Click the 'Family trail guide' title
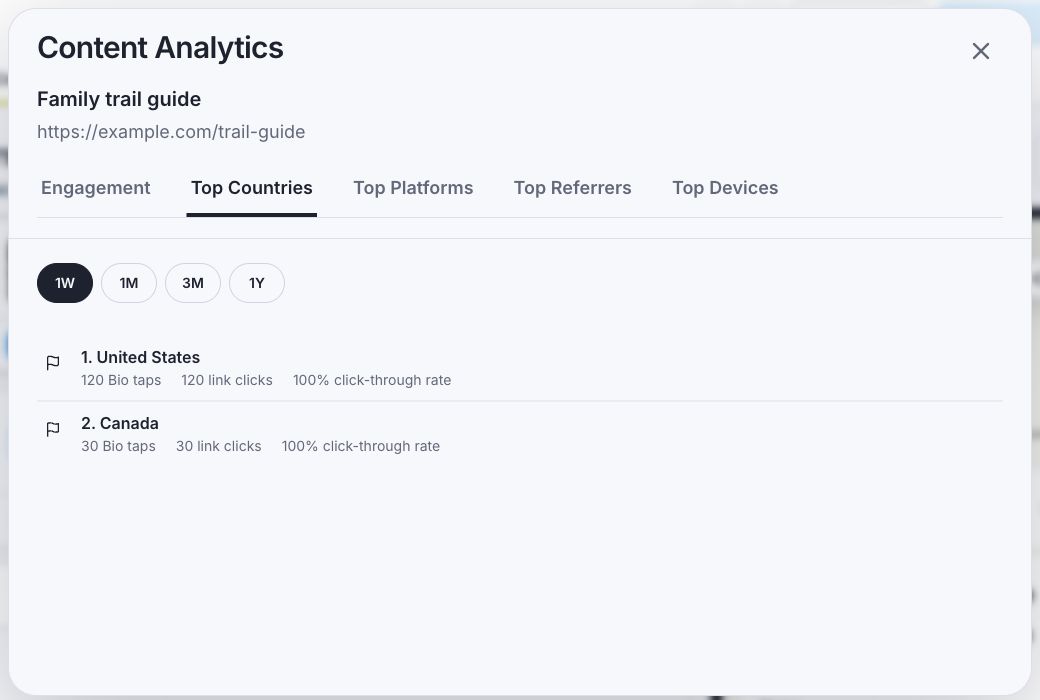This screenshot has height=700, width=1040. coord(119,100)
